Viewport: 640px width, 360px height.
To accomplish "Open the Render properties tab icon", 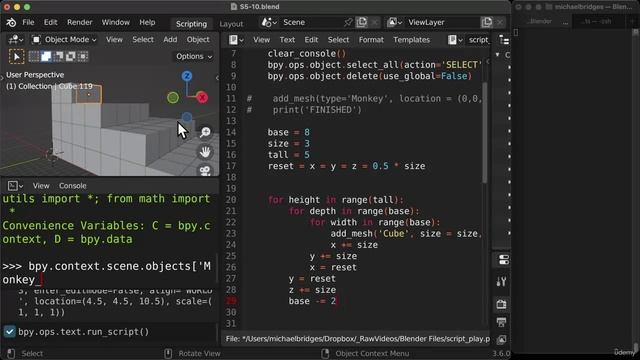I will [502, 304].
